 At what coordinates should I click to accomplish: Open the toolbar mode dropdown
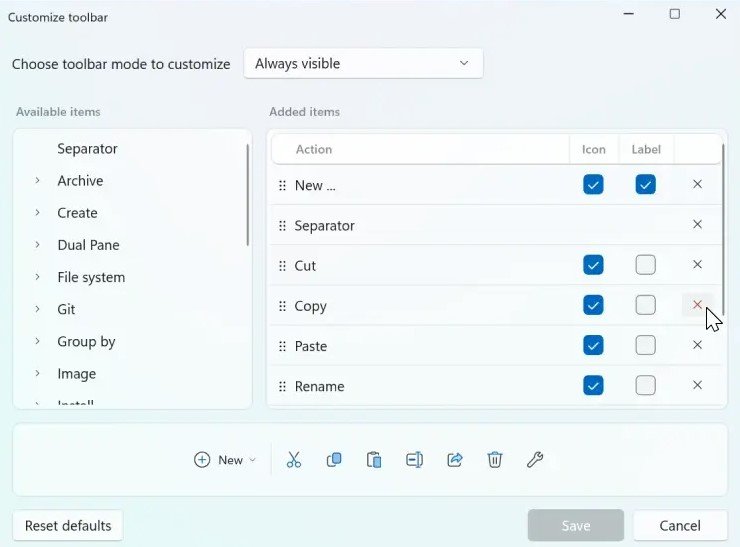coord(363,63)
